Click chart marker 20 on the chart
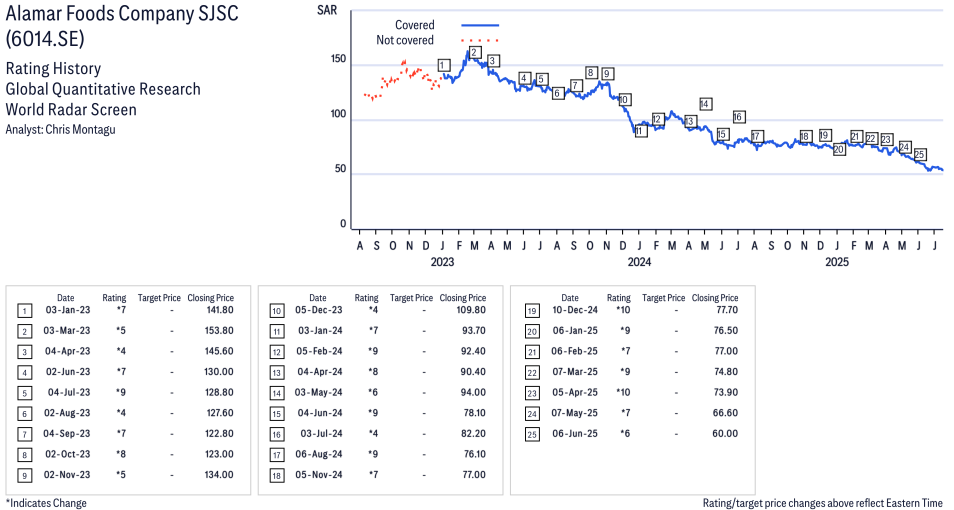Image resolution: width=954 pixels, height=510 pixels. coord(839,149)
